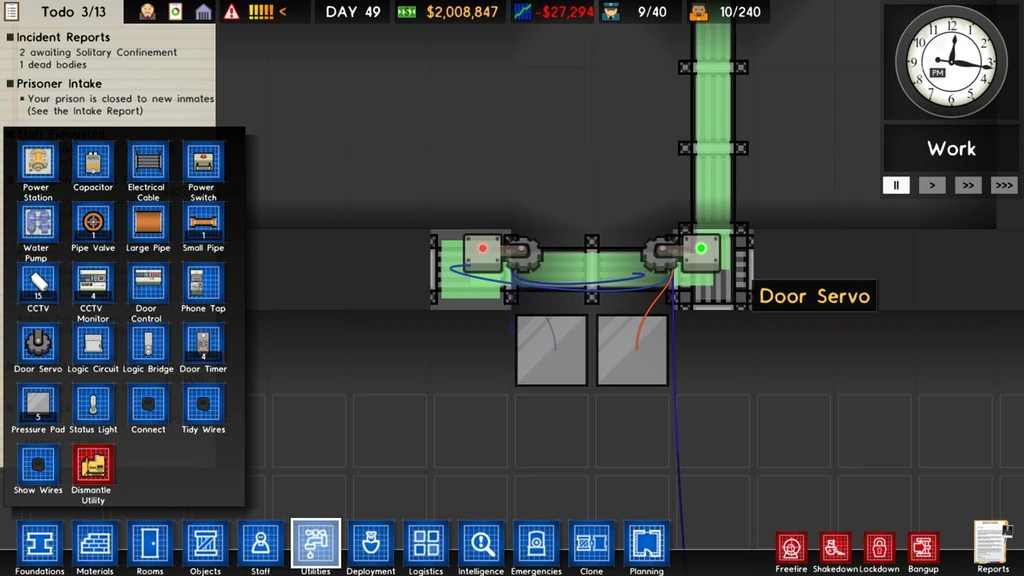Open the Planning tool
The width and height of the screenshot is (1024, 576).
(x=647, y=543)
